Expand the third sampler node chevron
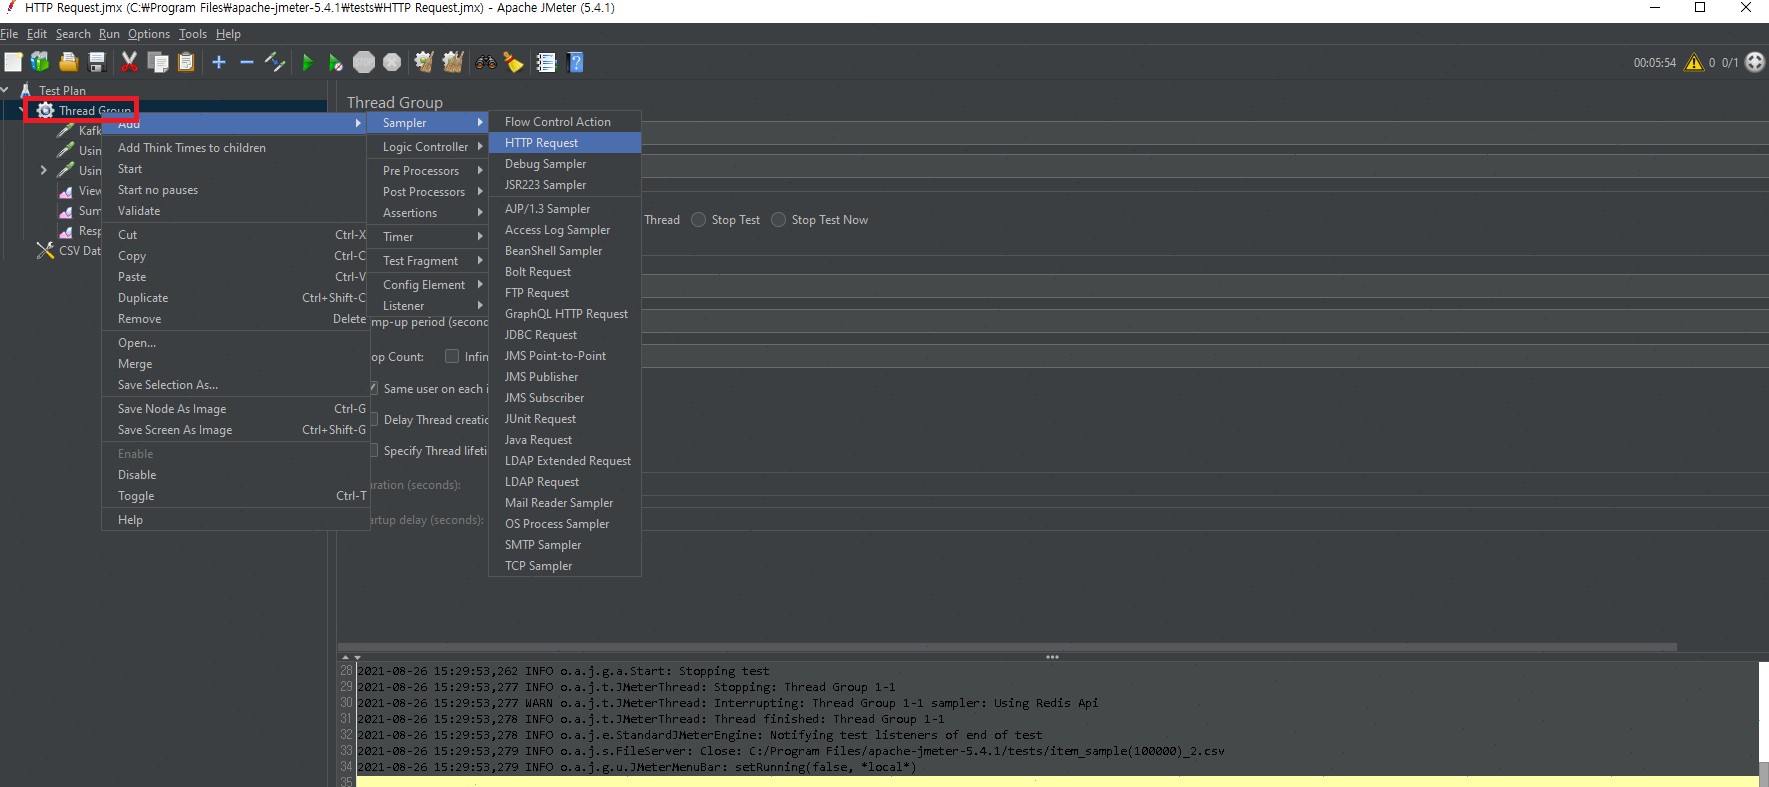This screenshot has width=1769, height=787. pyautogui.click(x=43, y=170)
